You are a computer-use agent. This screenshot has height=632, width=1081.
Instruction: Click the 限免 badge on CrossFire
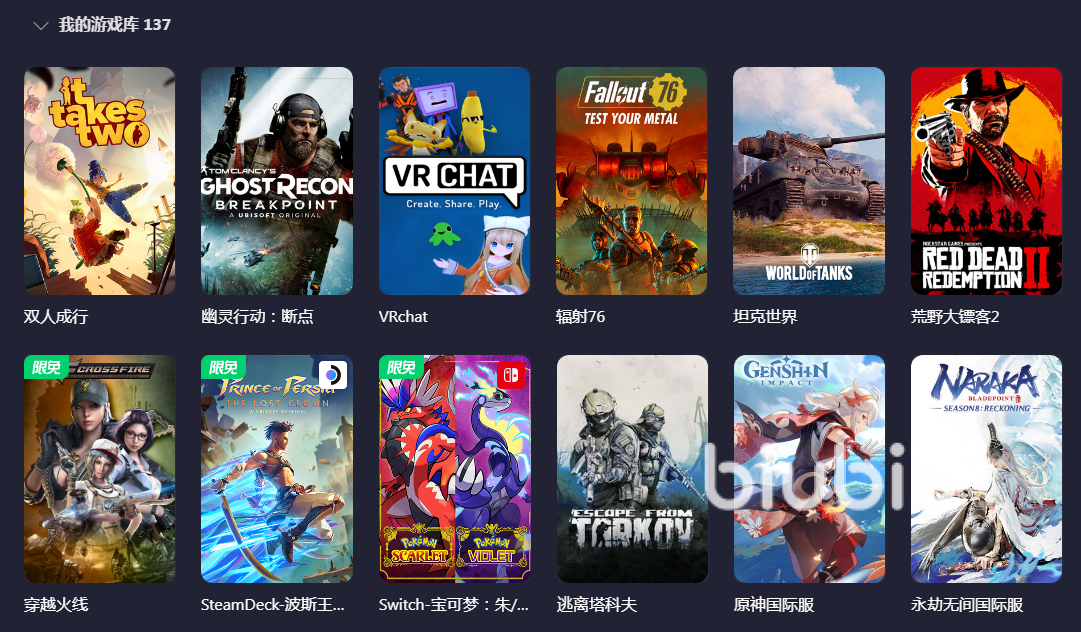(x=46, y=367)
